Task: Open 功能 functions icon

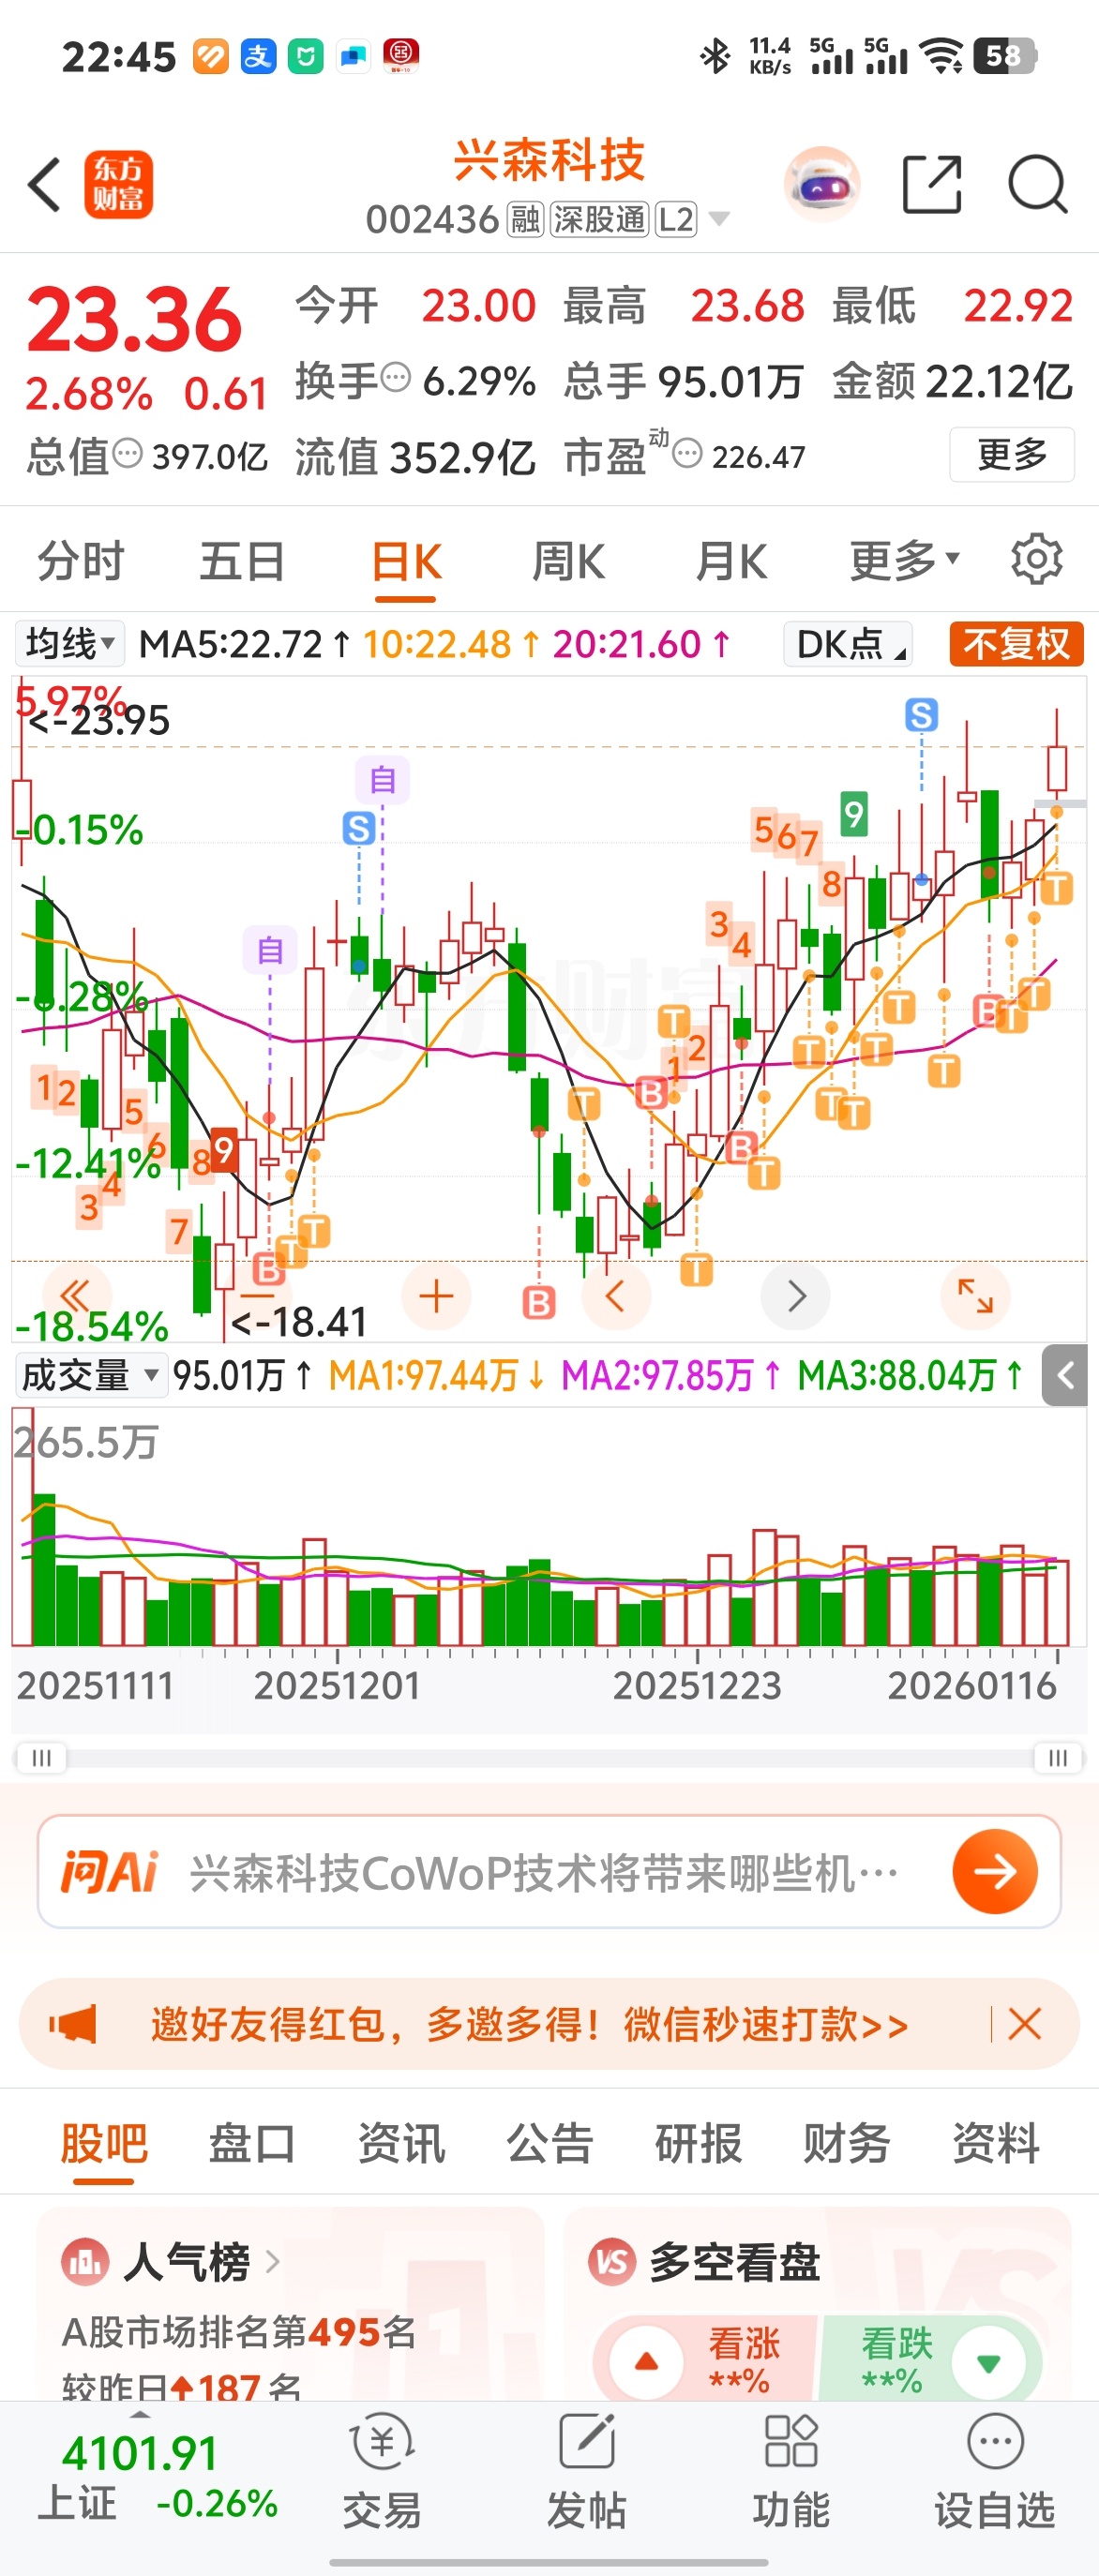Action: point(791,2470)
